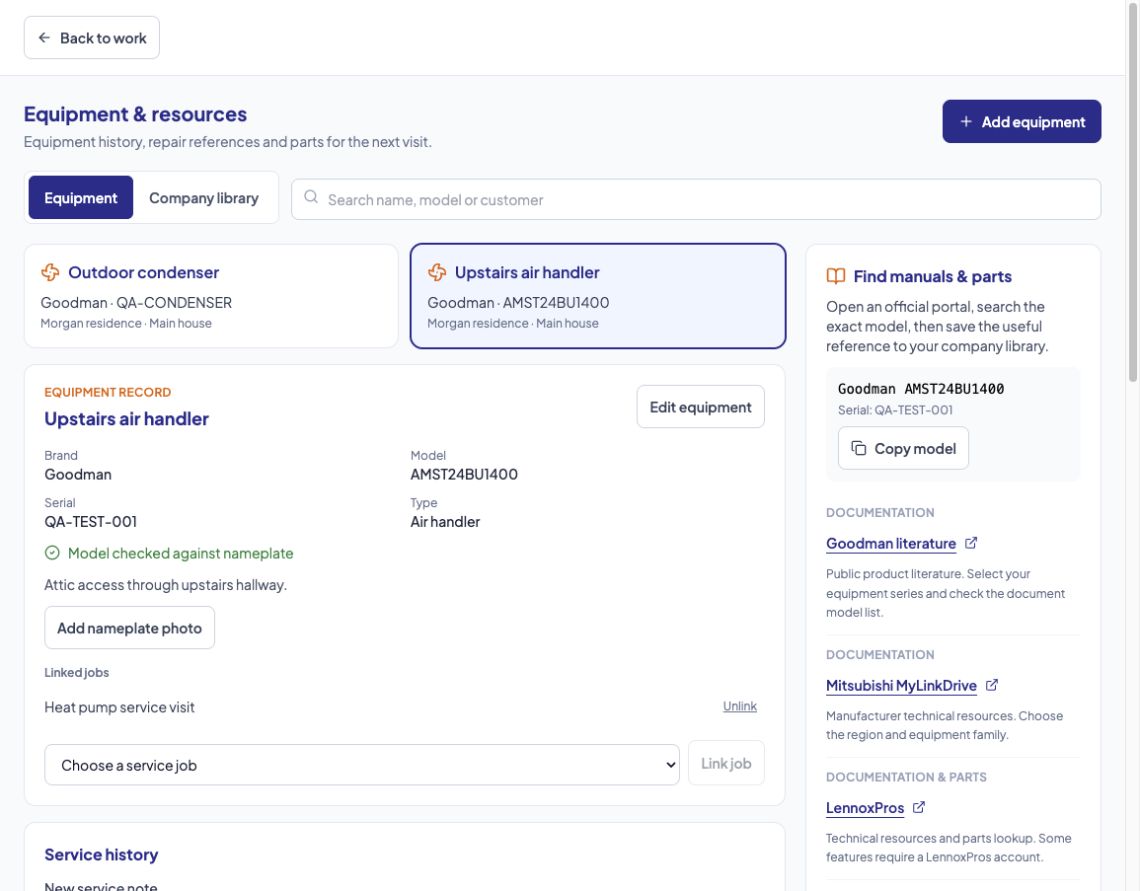The height and width of the screenshot is (891, 1140).
Task: Click Serial: QA-TEST-001 text in manuals panel
Action: point(895,410)
